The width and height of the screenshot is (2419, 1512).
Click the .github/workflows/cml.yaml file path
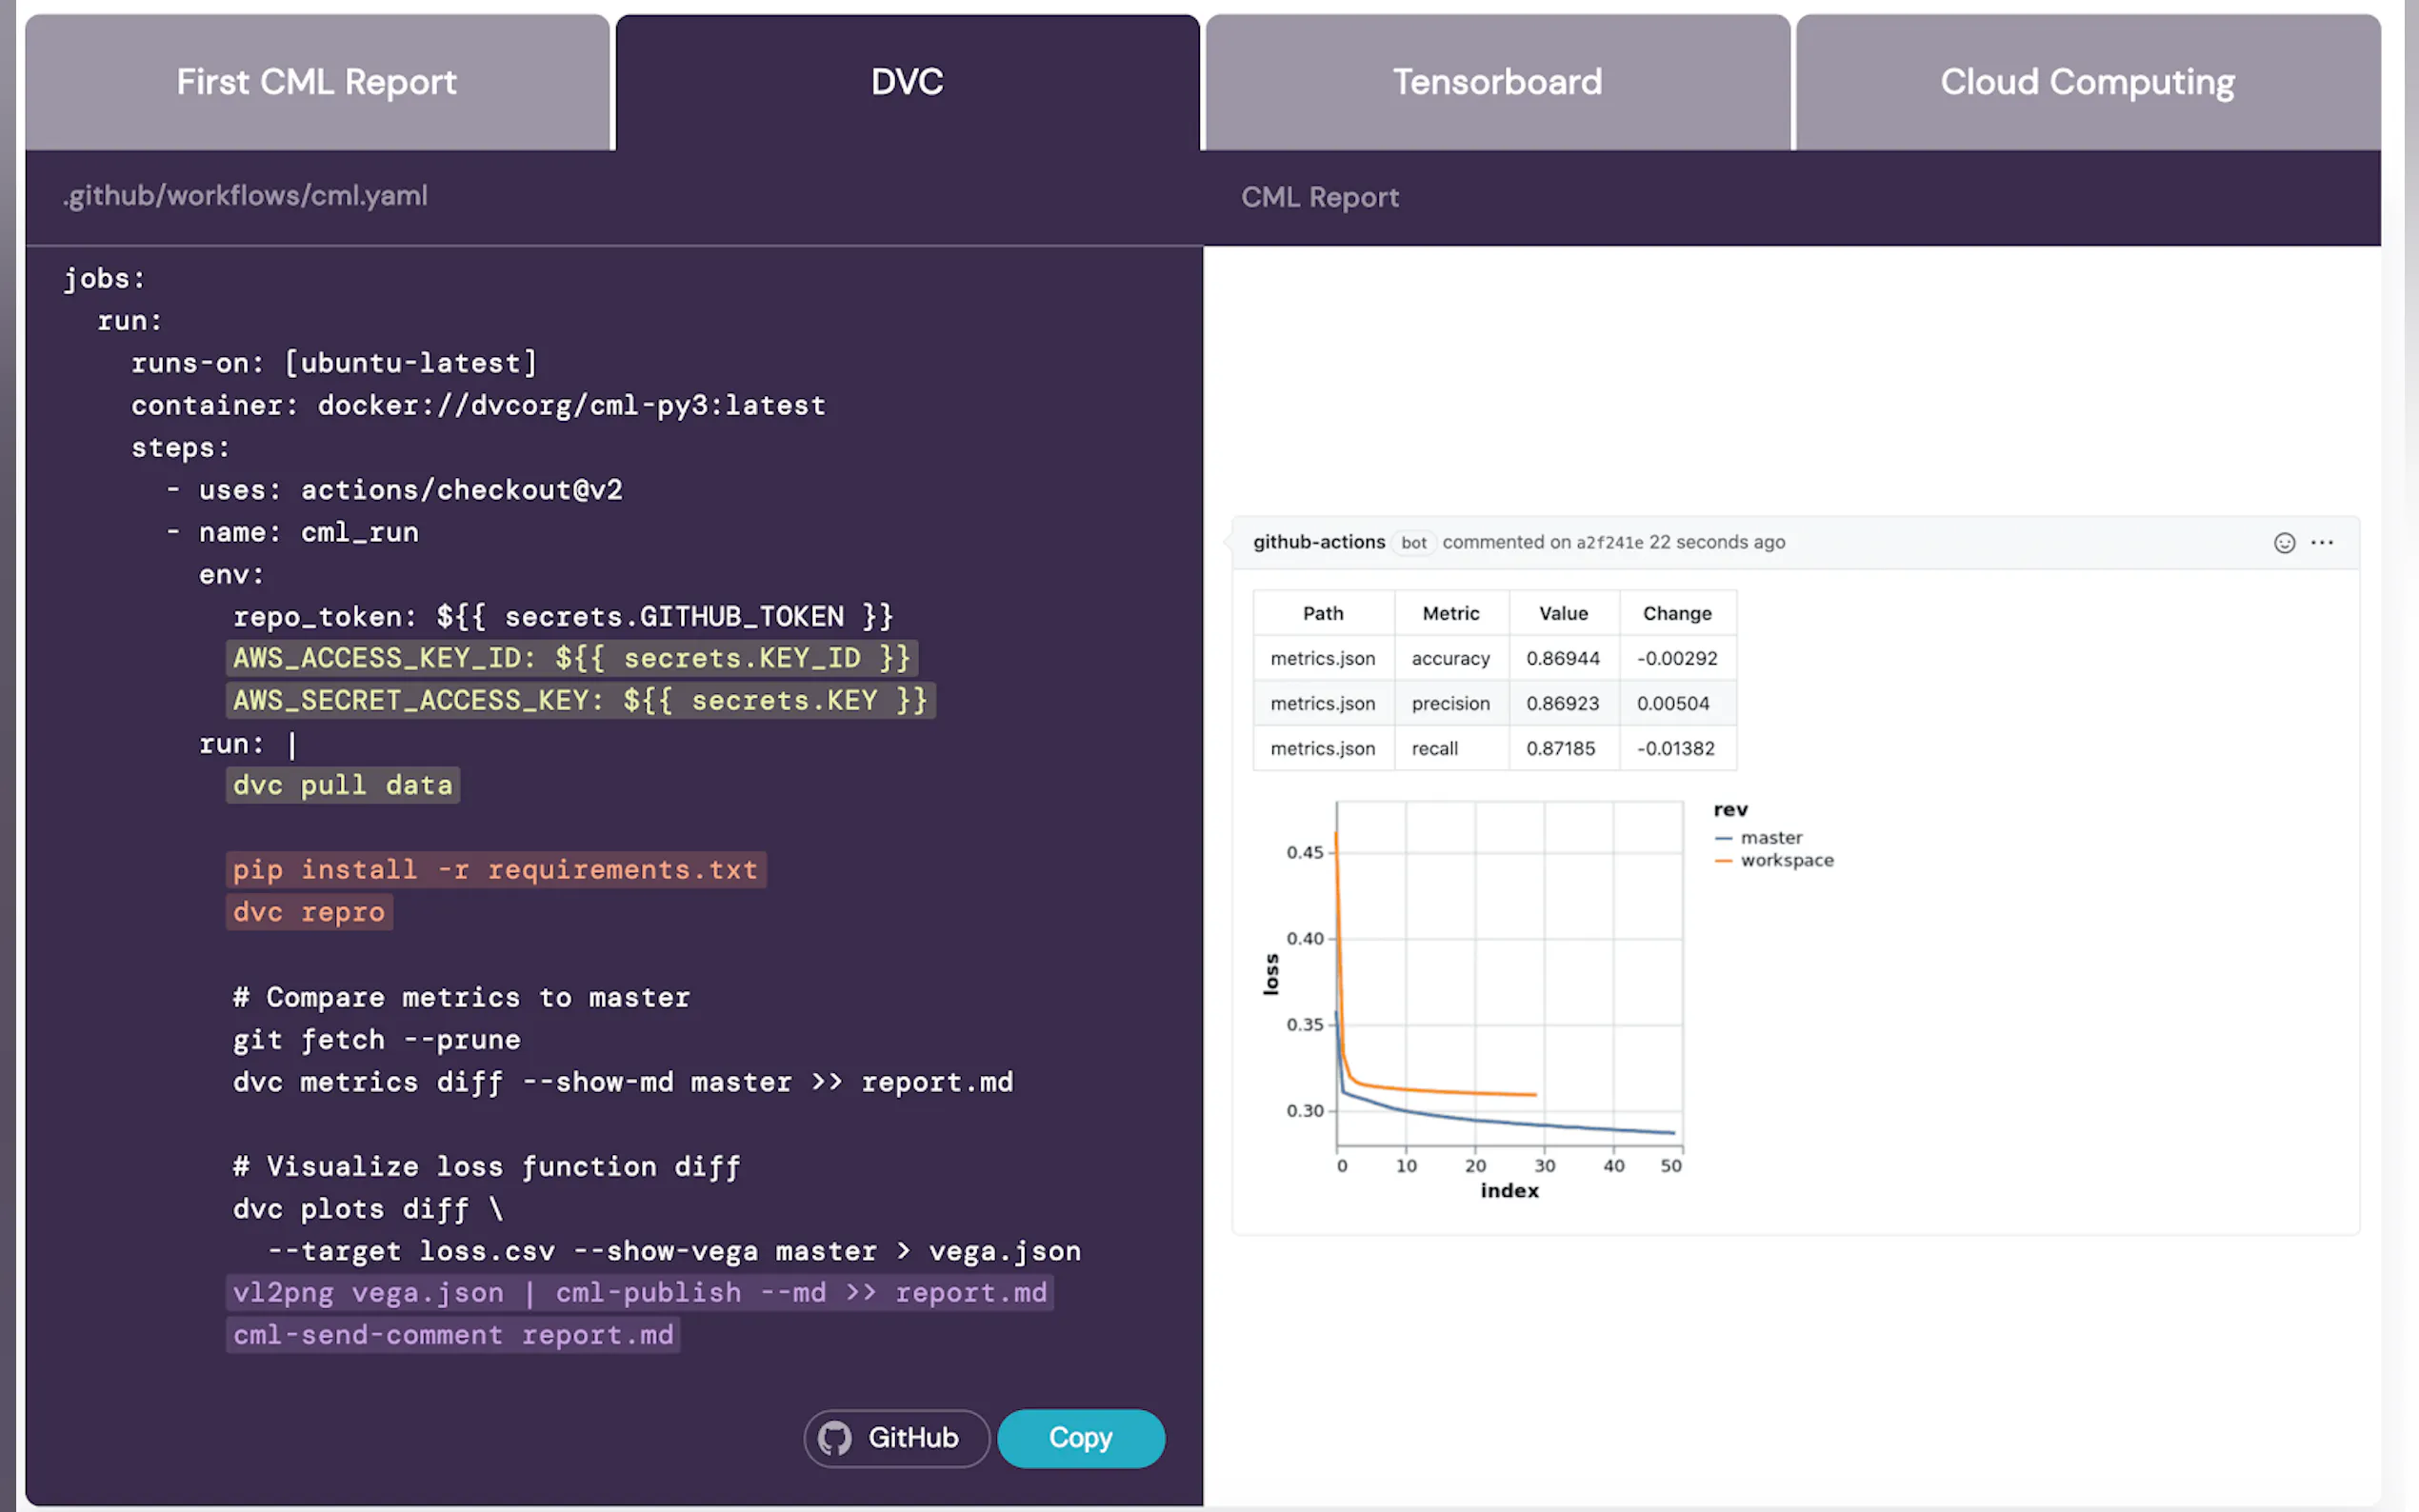[245, 195]
